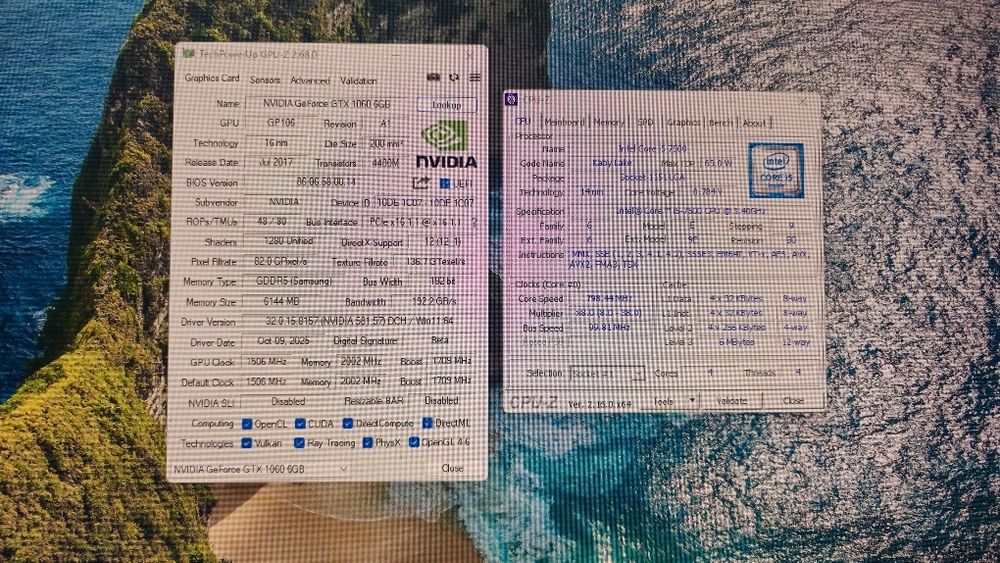This screenshot has height=563, width=1000.
Task: Click the GPU Clock Boost 1709 MHz value
Action: point(452,361)
